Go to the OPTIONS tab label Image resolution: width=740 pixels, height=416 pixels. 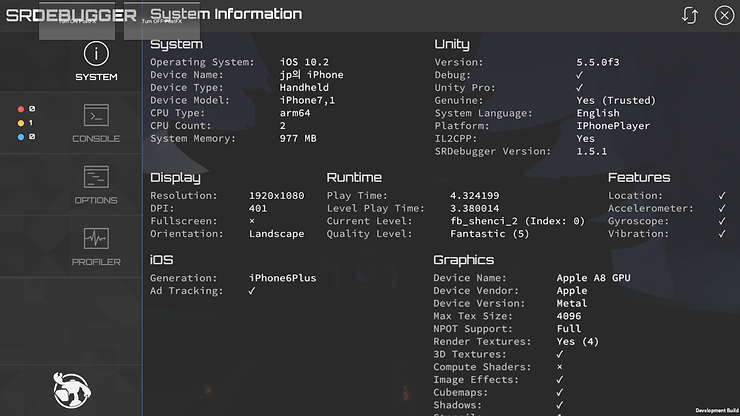click(x=96, y=200)
